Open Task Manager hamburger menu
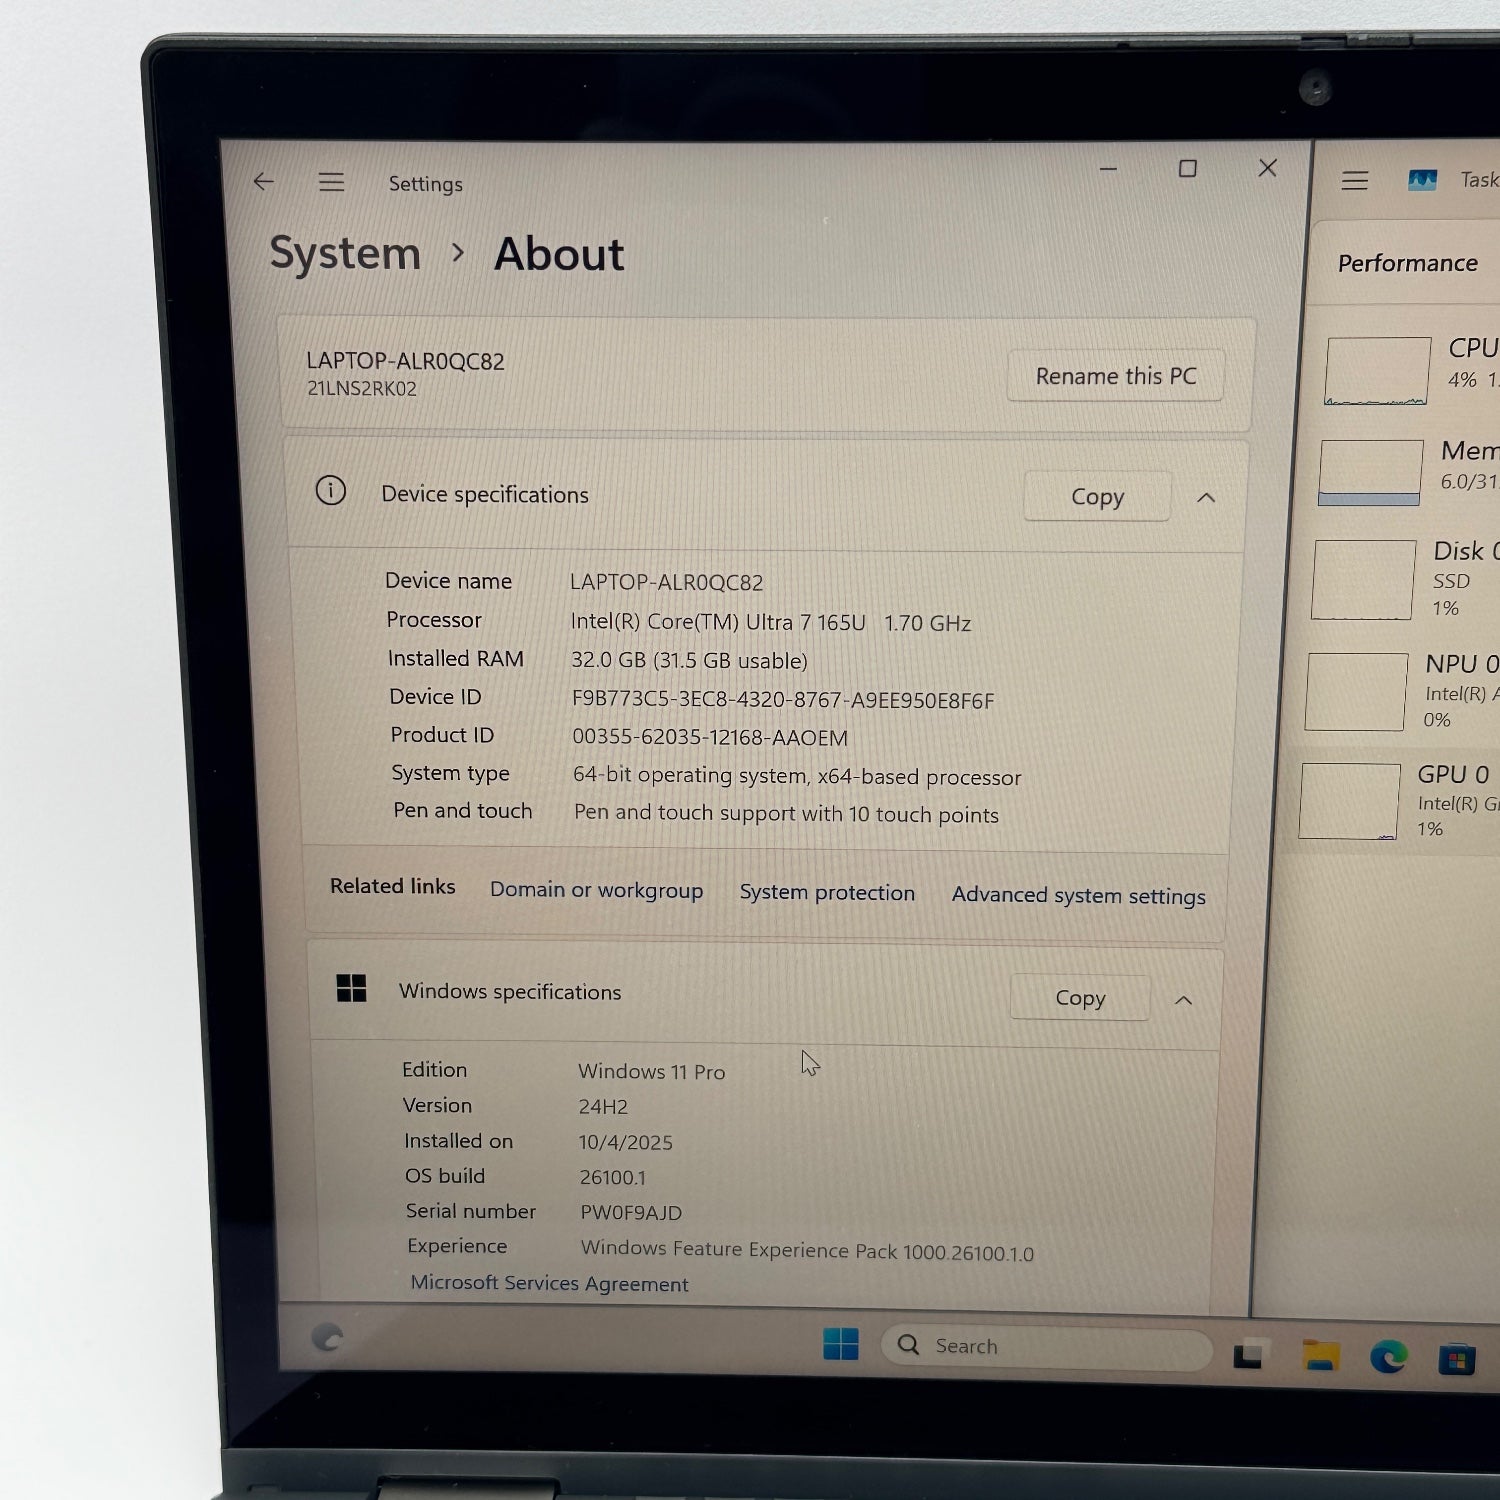This screenshot has height=1500, width=1500. pyautogui.click(x=1354, y=181)
